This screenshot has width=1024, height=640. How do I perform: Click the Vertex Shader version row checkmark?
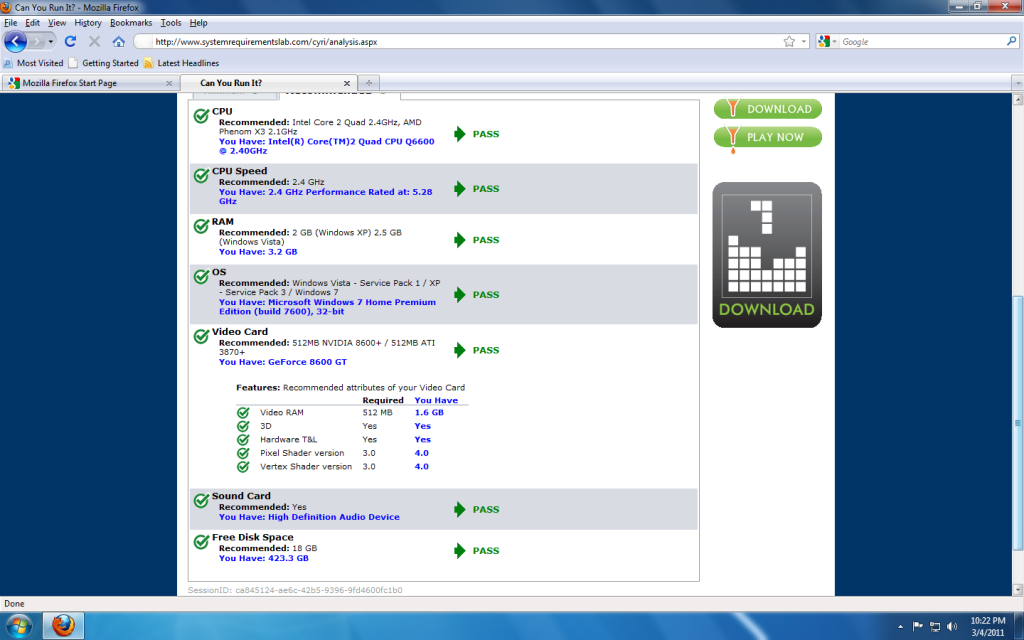(x=243, y=467)
